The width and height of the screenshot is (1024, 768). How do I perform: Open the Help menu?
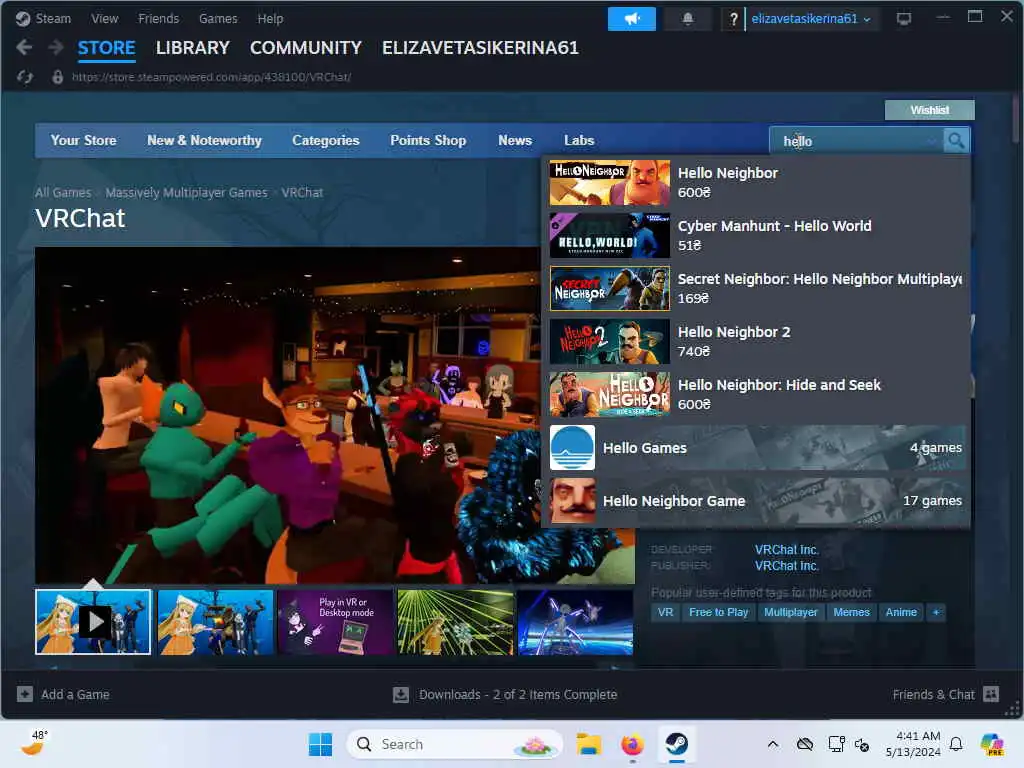tap(270, 18)
